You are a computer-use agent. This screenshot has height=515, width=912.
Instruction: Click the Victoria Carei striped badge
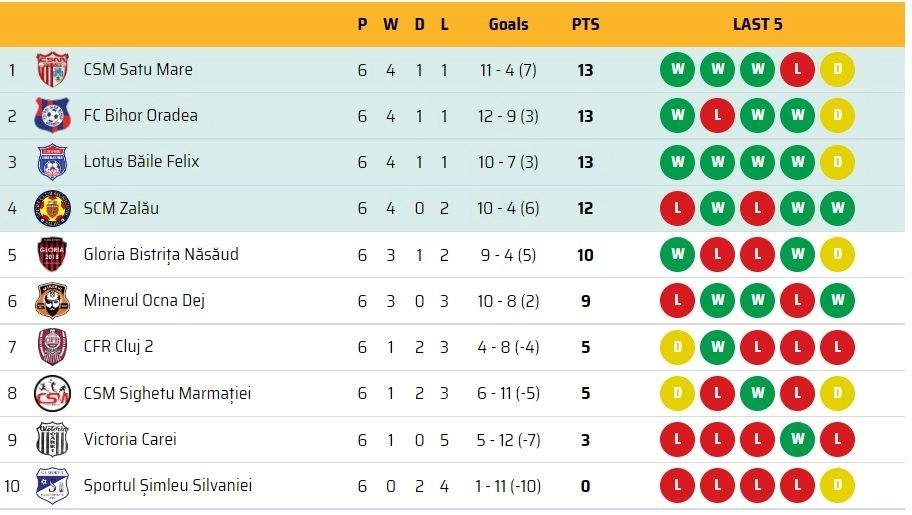(52, 439)
